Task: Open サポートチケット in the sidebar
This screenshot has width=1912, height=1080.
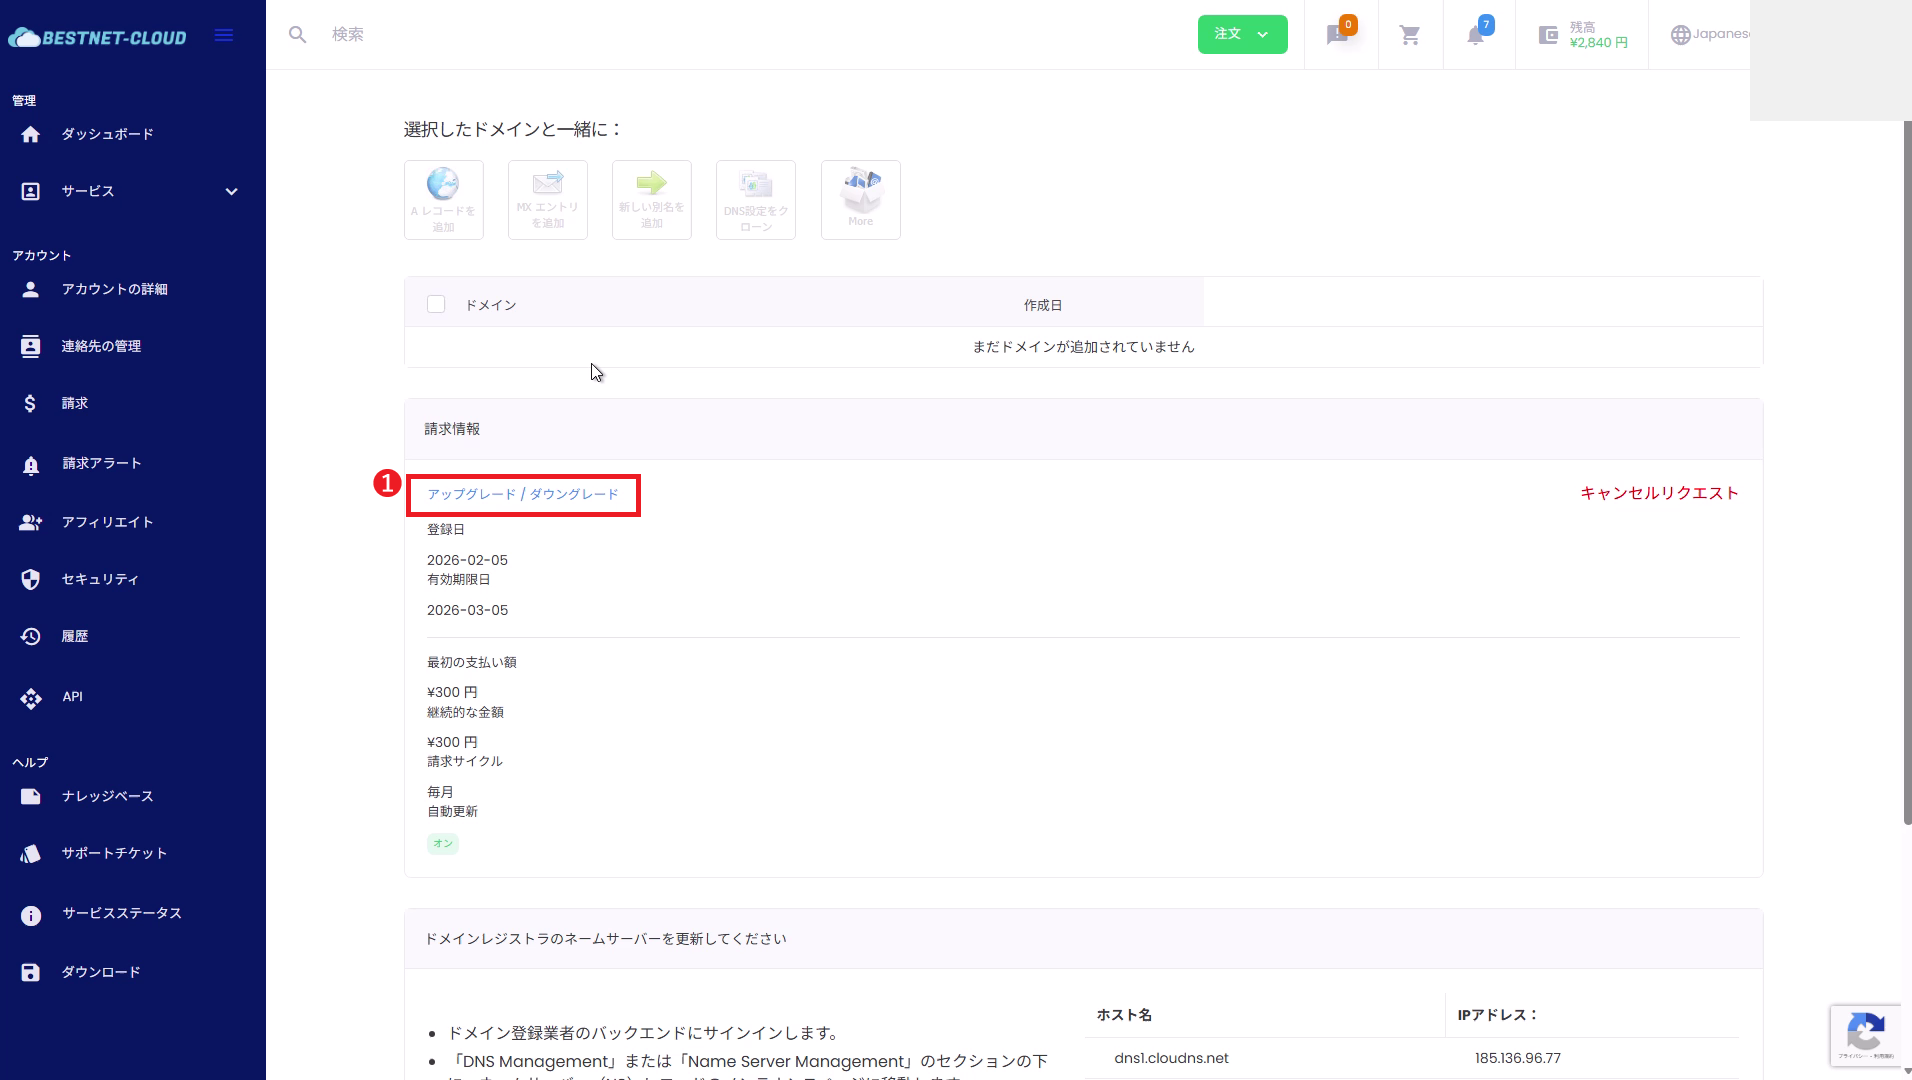Action: pyautogui.click(x=114, y=853)
